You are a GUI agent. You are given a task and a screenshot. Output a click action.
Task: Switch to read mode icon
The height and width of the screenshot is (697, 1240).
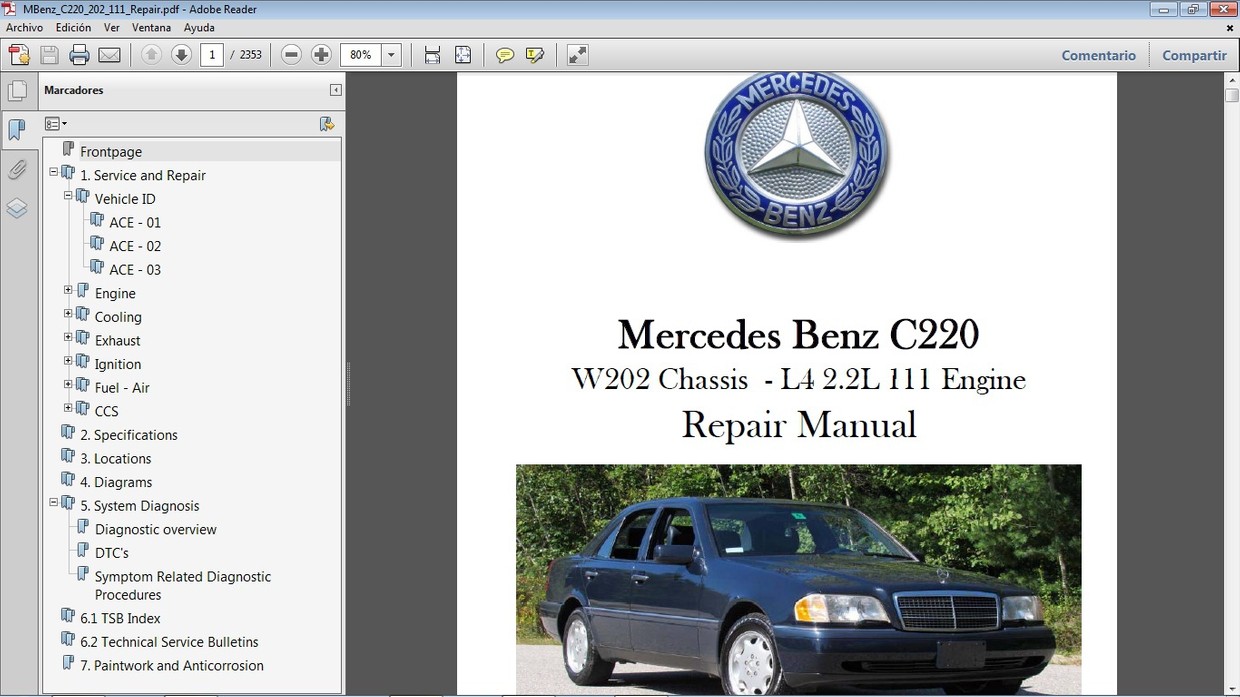[x=578, y=55]
